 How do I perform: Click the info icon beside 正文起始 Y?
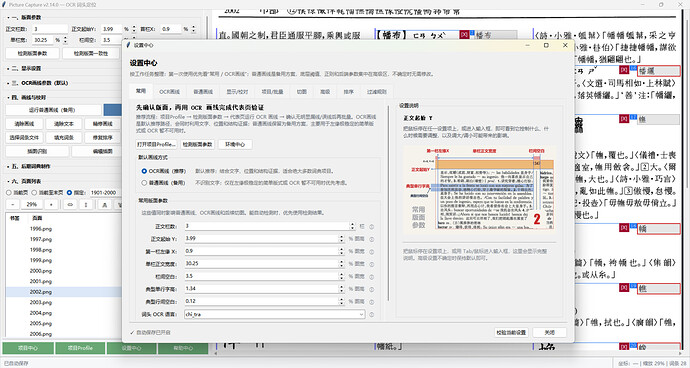371,239
